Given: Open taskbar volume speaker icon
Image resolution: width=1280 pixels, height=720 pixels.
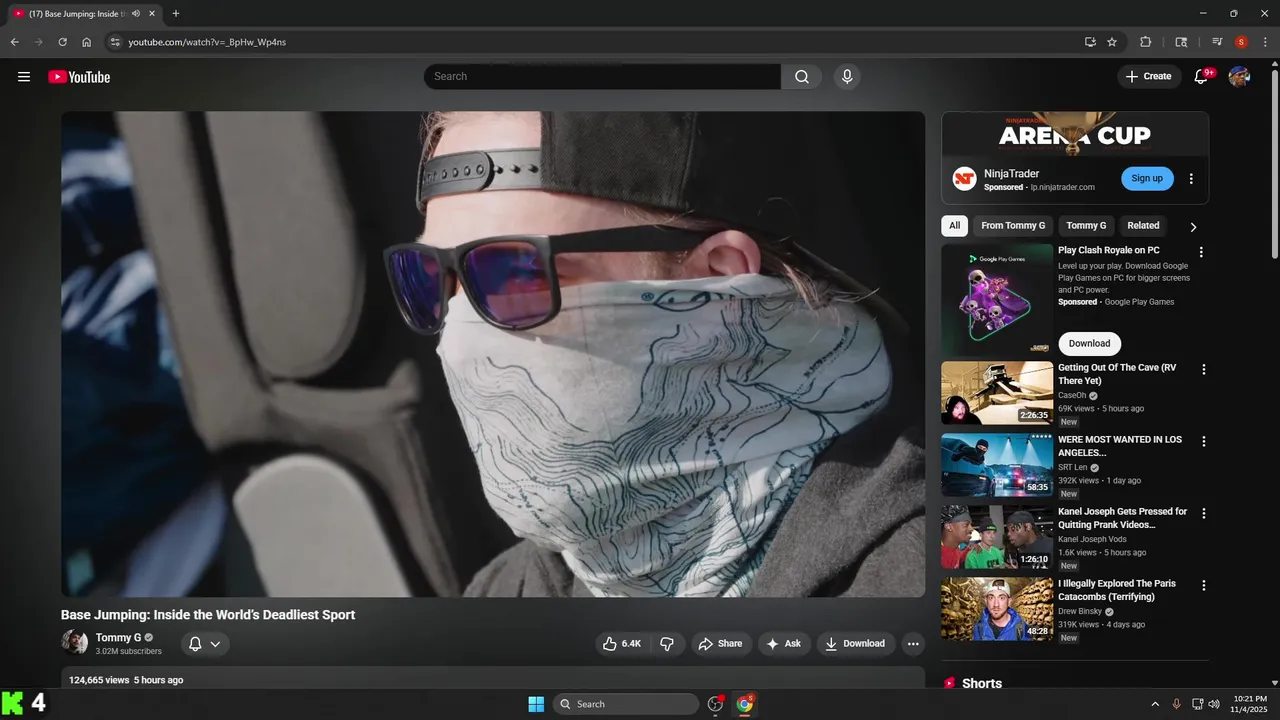Looking at the screenshot, I should [x=1214, y=704].
